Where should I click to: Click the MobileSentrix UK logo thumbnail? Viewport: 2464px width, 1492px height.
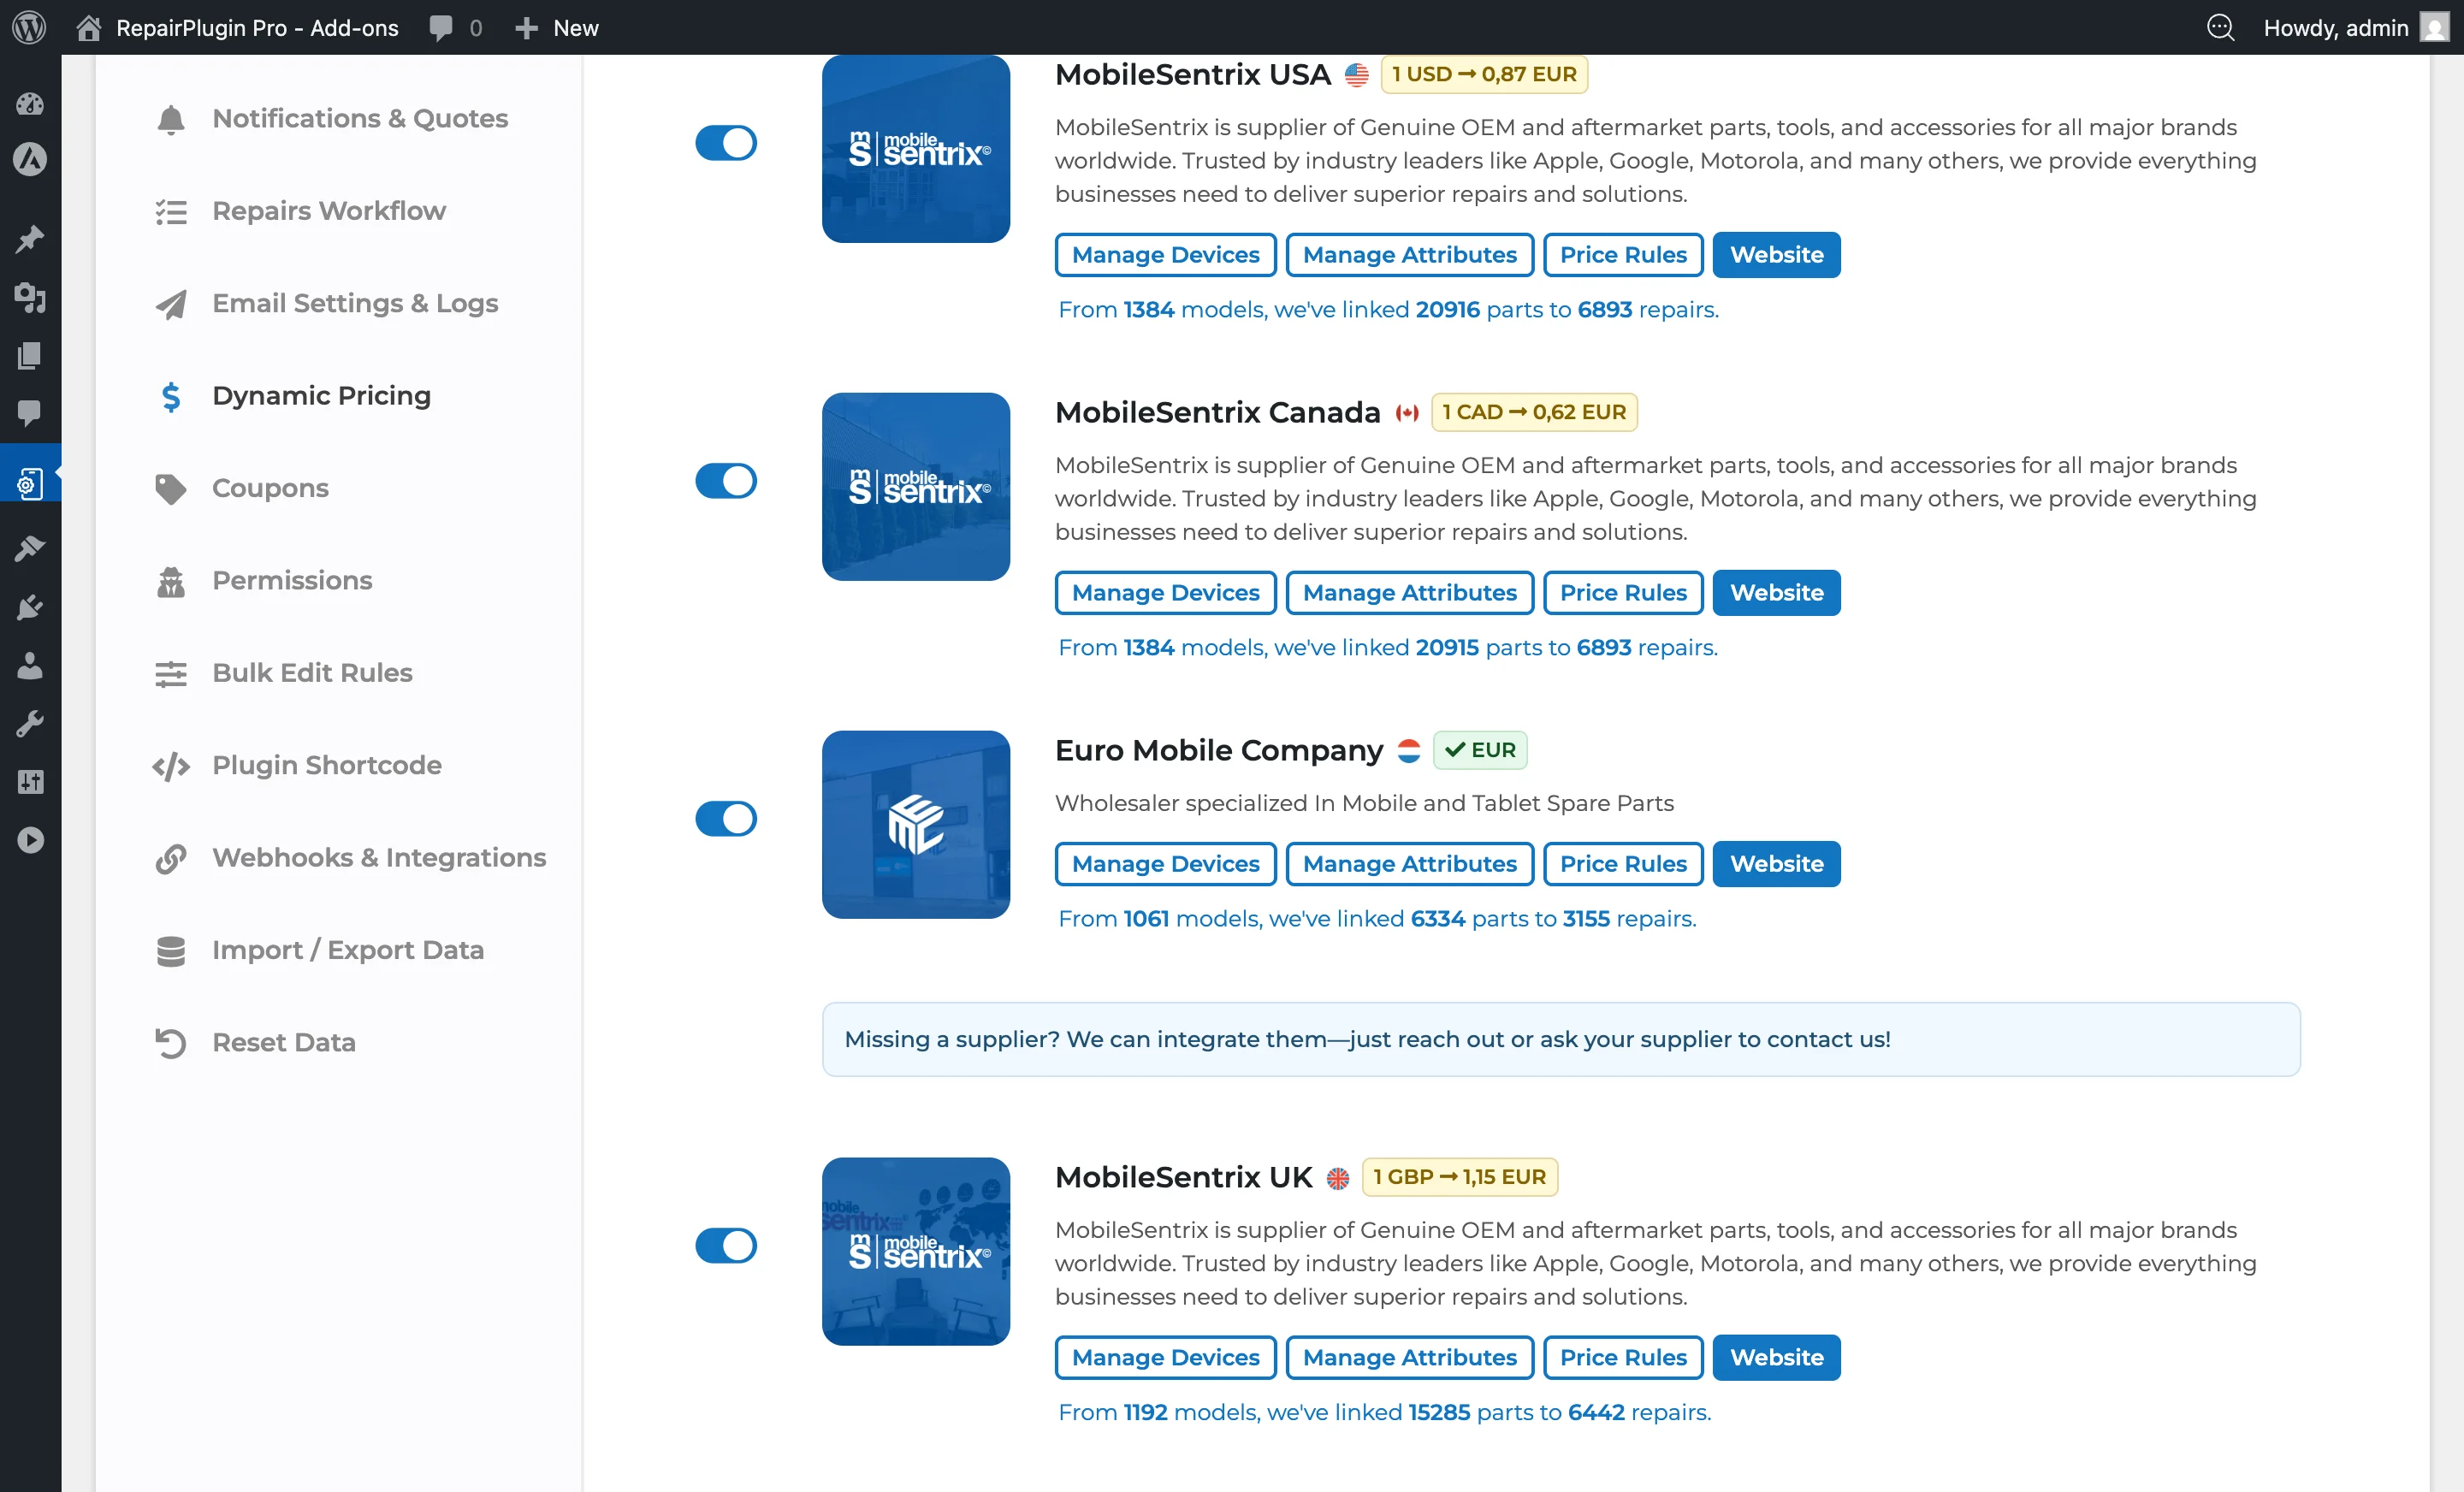[x=915, y=1251]
